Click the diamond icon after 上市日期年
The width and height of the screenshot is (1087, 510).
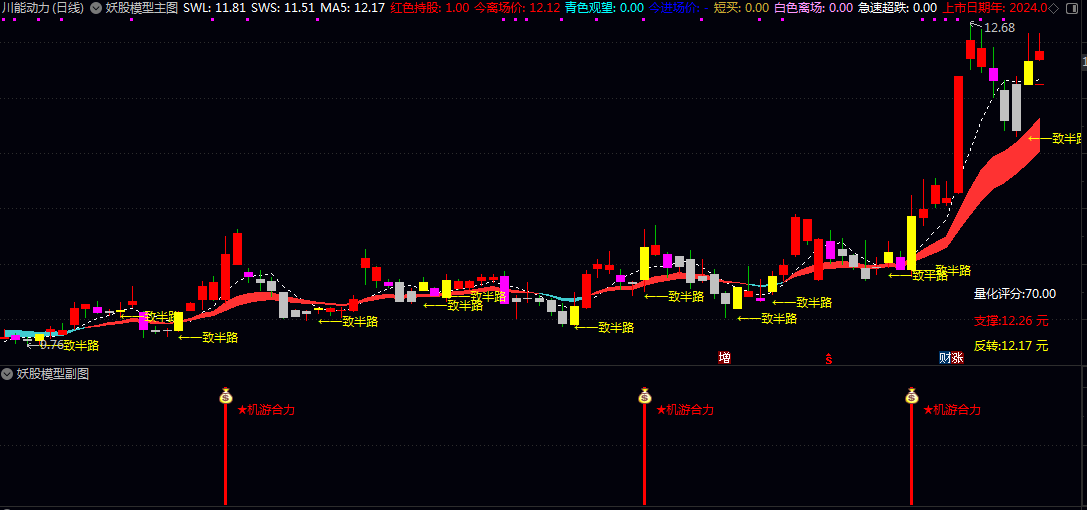coord(1054,8)
